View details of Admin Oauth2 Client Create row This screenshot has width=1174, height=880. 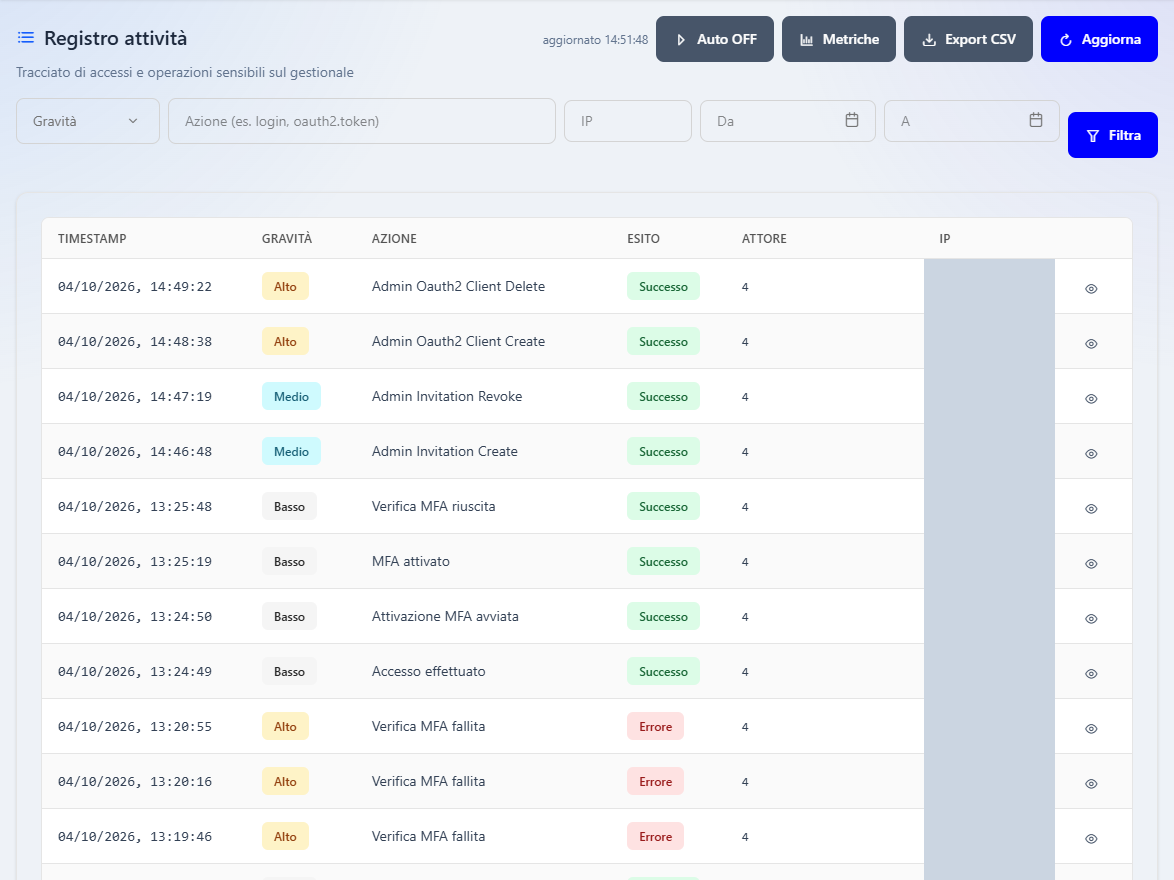(x=1091, y=344)
